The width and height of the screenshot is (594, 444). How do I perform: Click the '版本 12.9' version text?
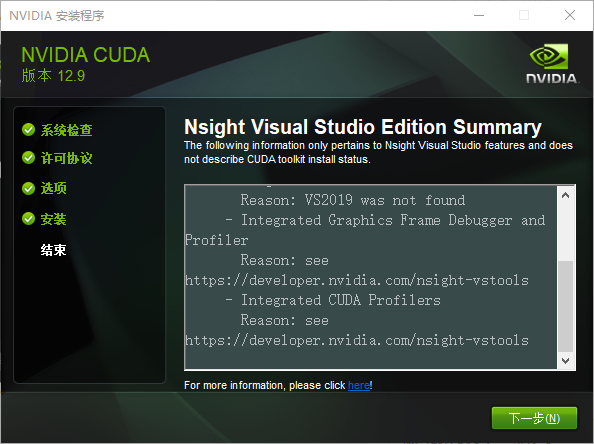[x=53, y=76]
